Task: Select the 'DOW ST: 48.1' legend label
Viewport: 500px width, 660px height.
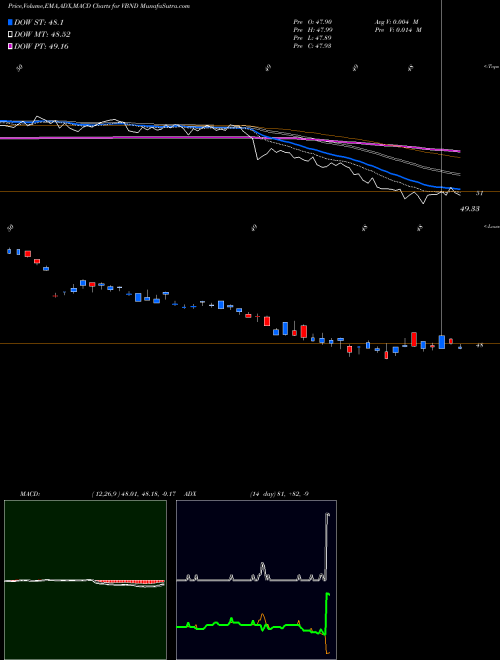Action: (39, 23)
